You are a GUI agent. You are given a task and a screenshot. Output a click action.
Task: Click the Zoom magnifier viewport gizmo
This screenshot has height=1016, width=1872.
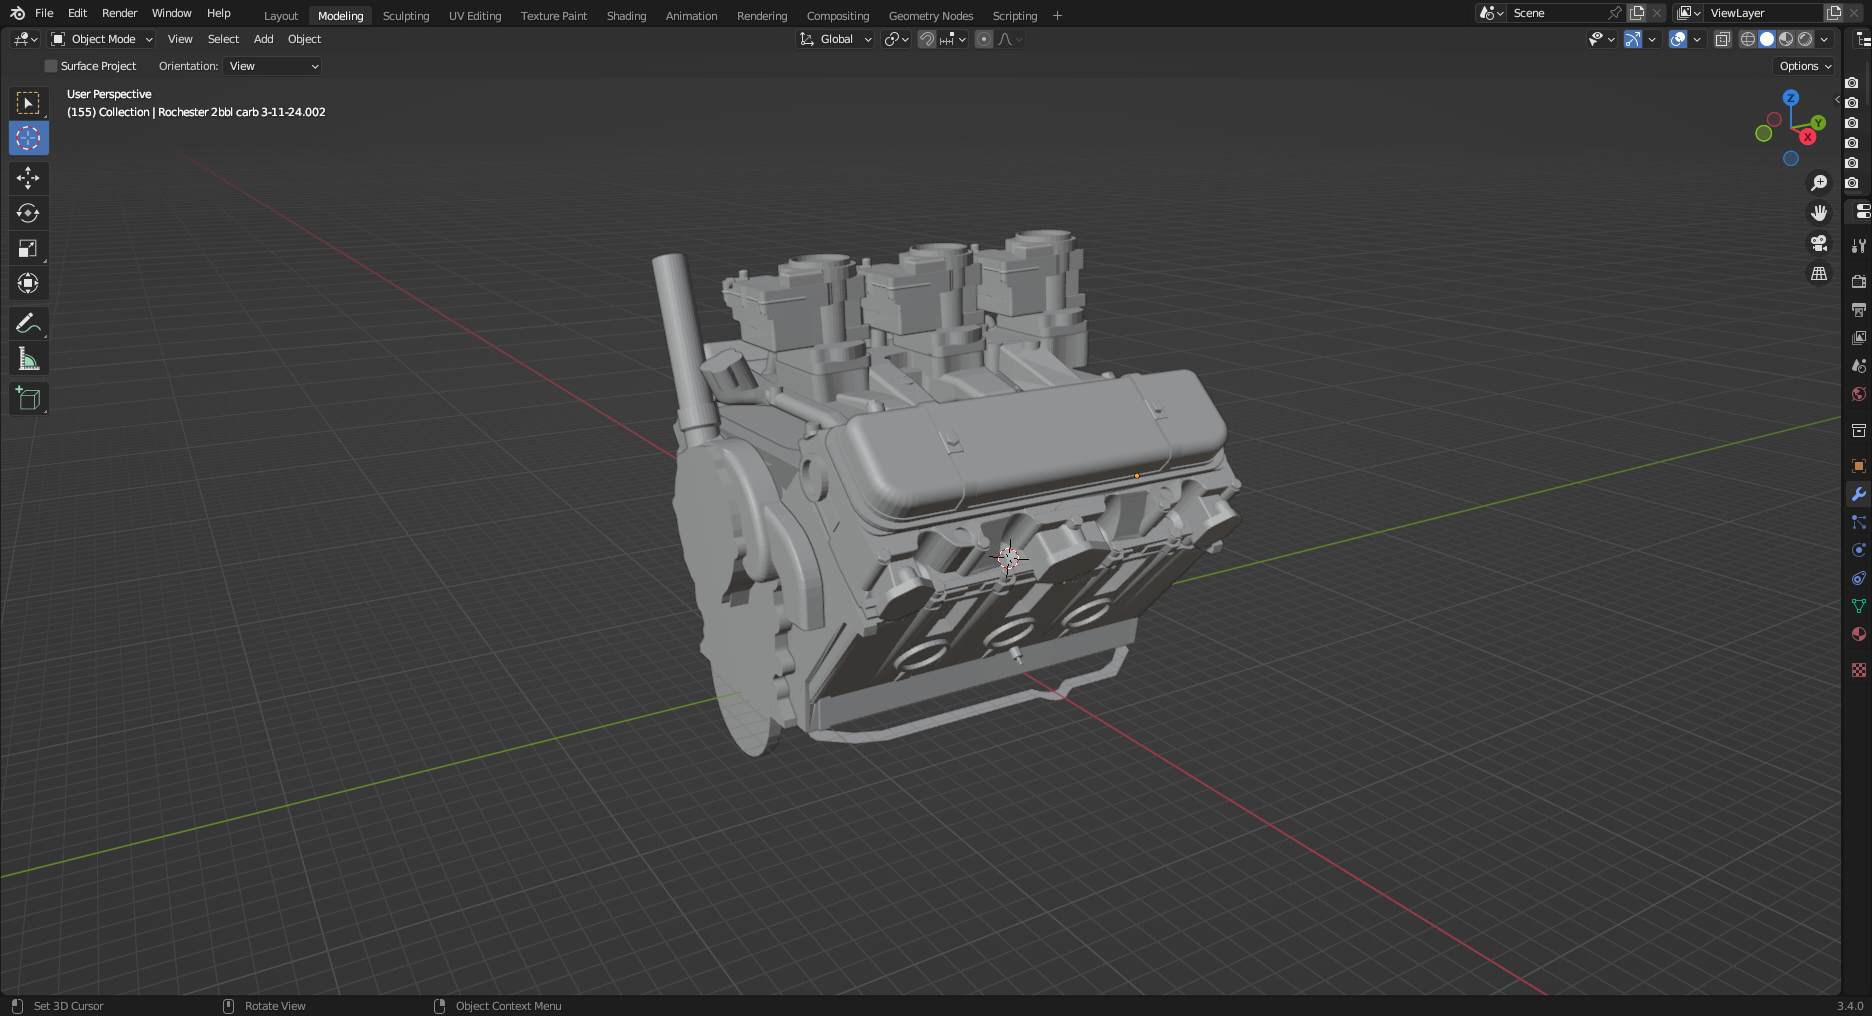coord(1819,183)
